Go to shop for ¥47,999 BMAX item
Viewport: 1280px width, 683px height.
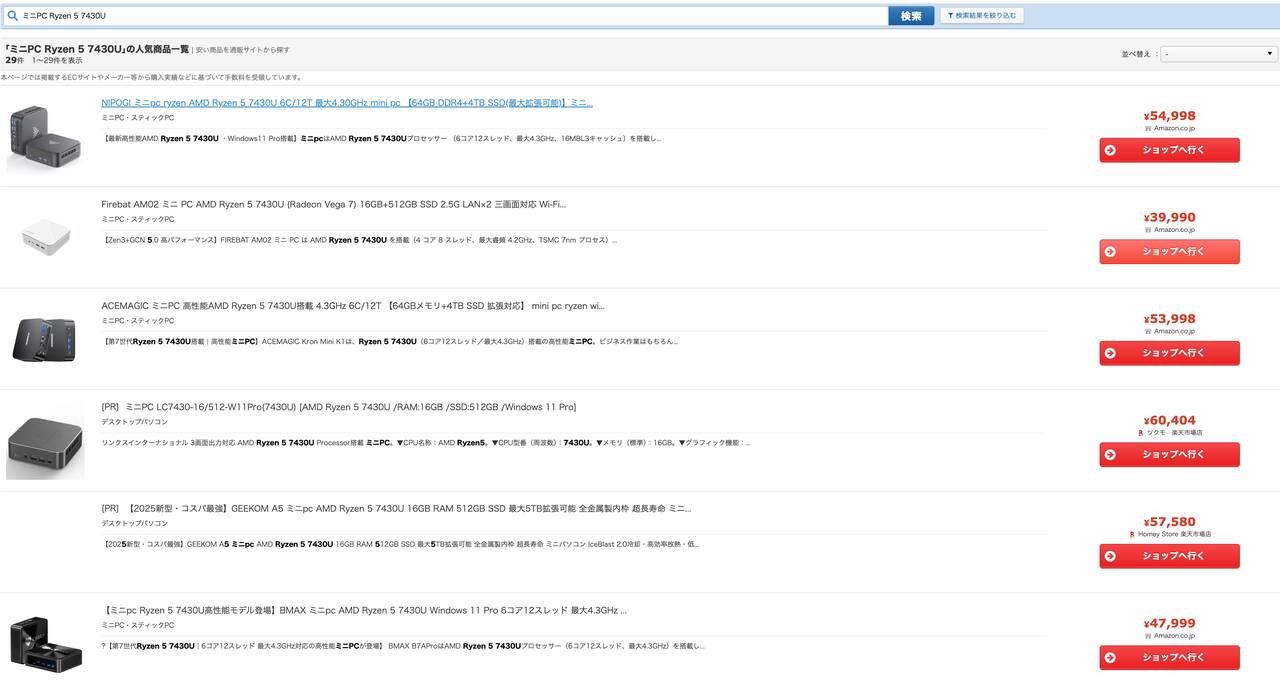click(x=1169, y=657)
